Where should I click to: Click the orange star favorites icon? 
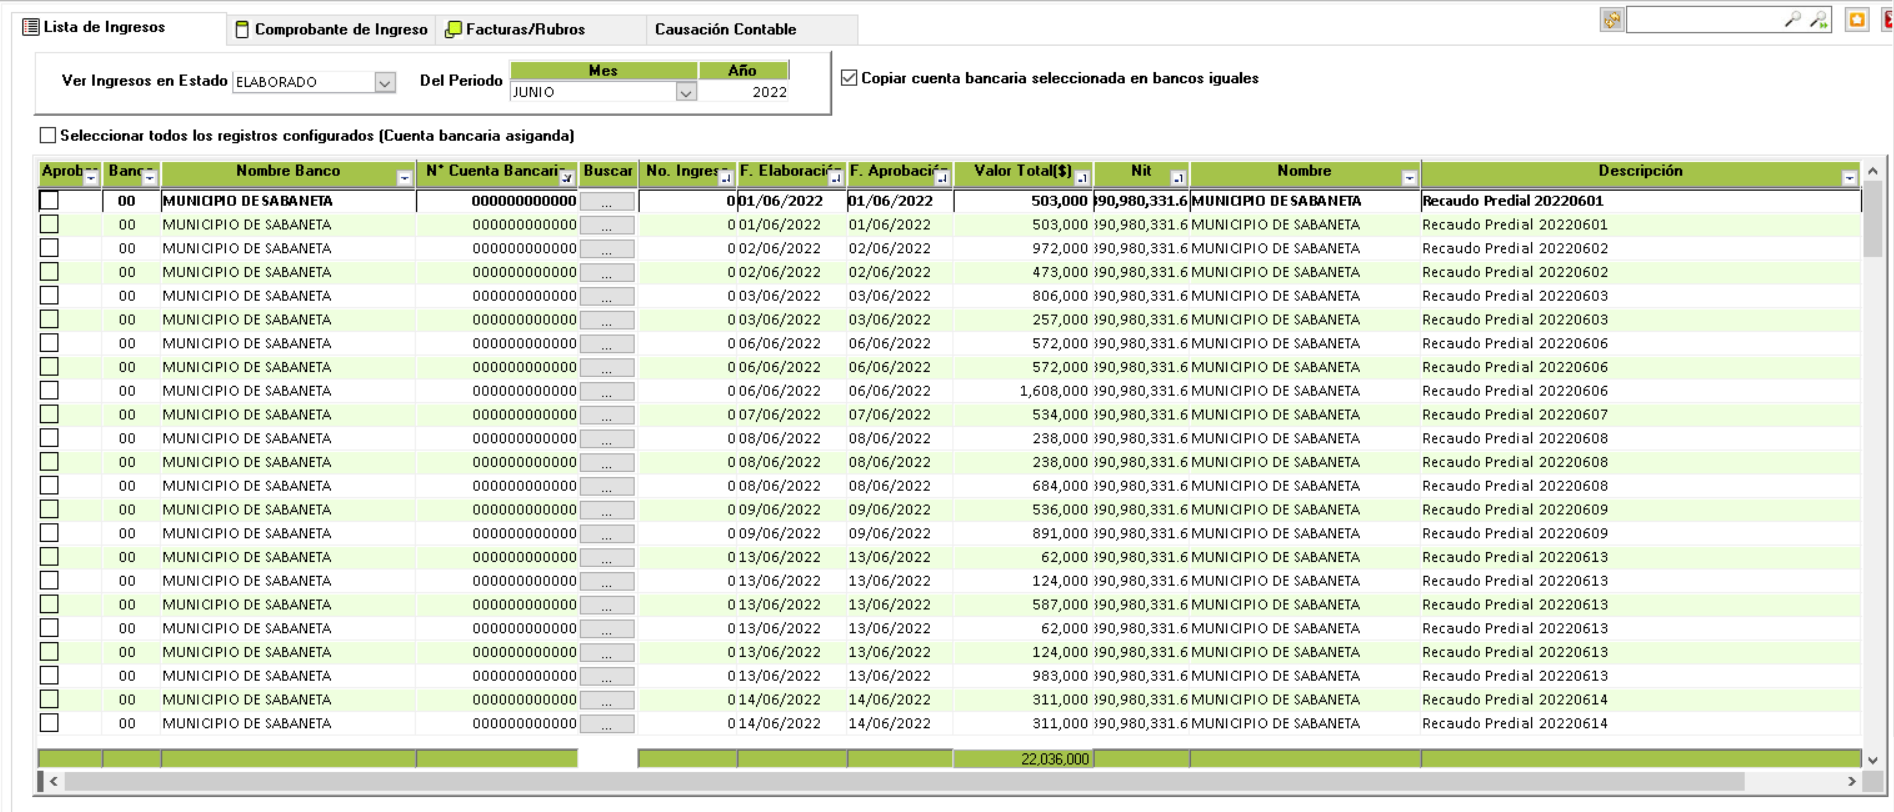(1857, 20)
